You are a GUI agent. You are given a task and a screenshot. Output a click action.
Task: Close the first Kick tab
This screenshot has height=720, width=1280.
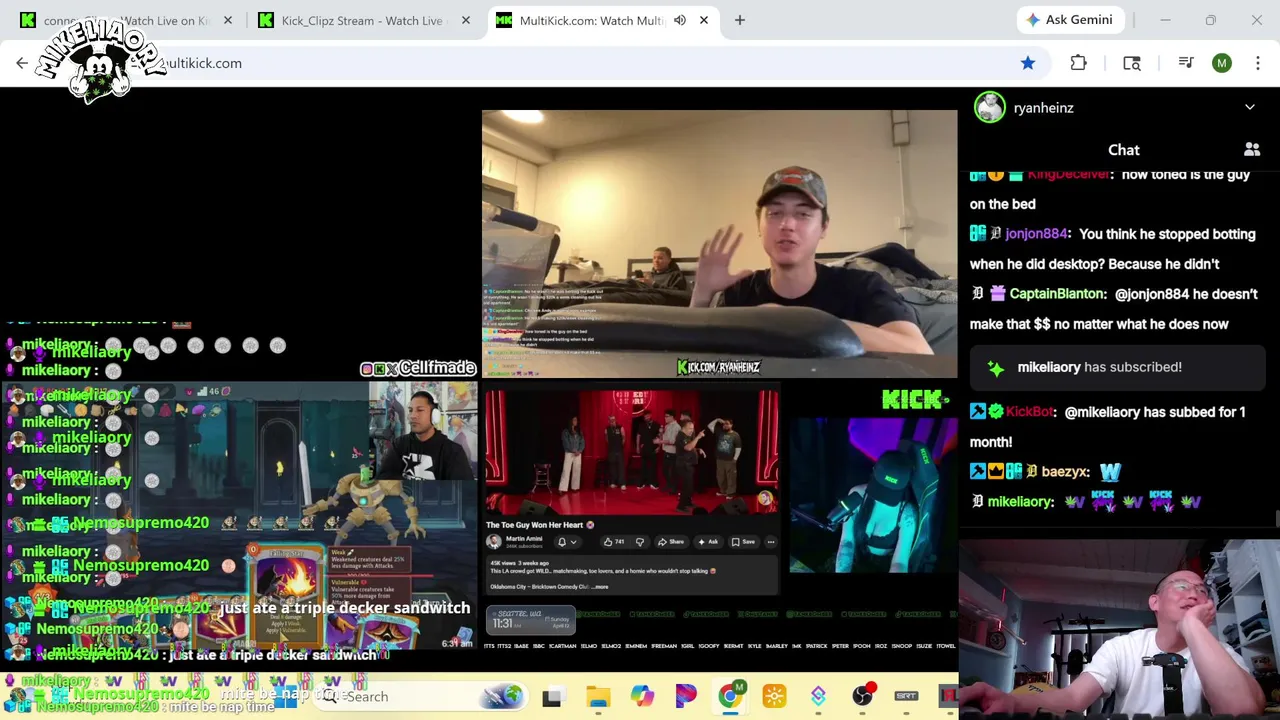228,20
